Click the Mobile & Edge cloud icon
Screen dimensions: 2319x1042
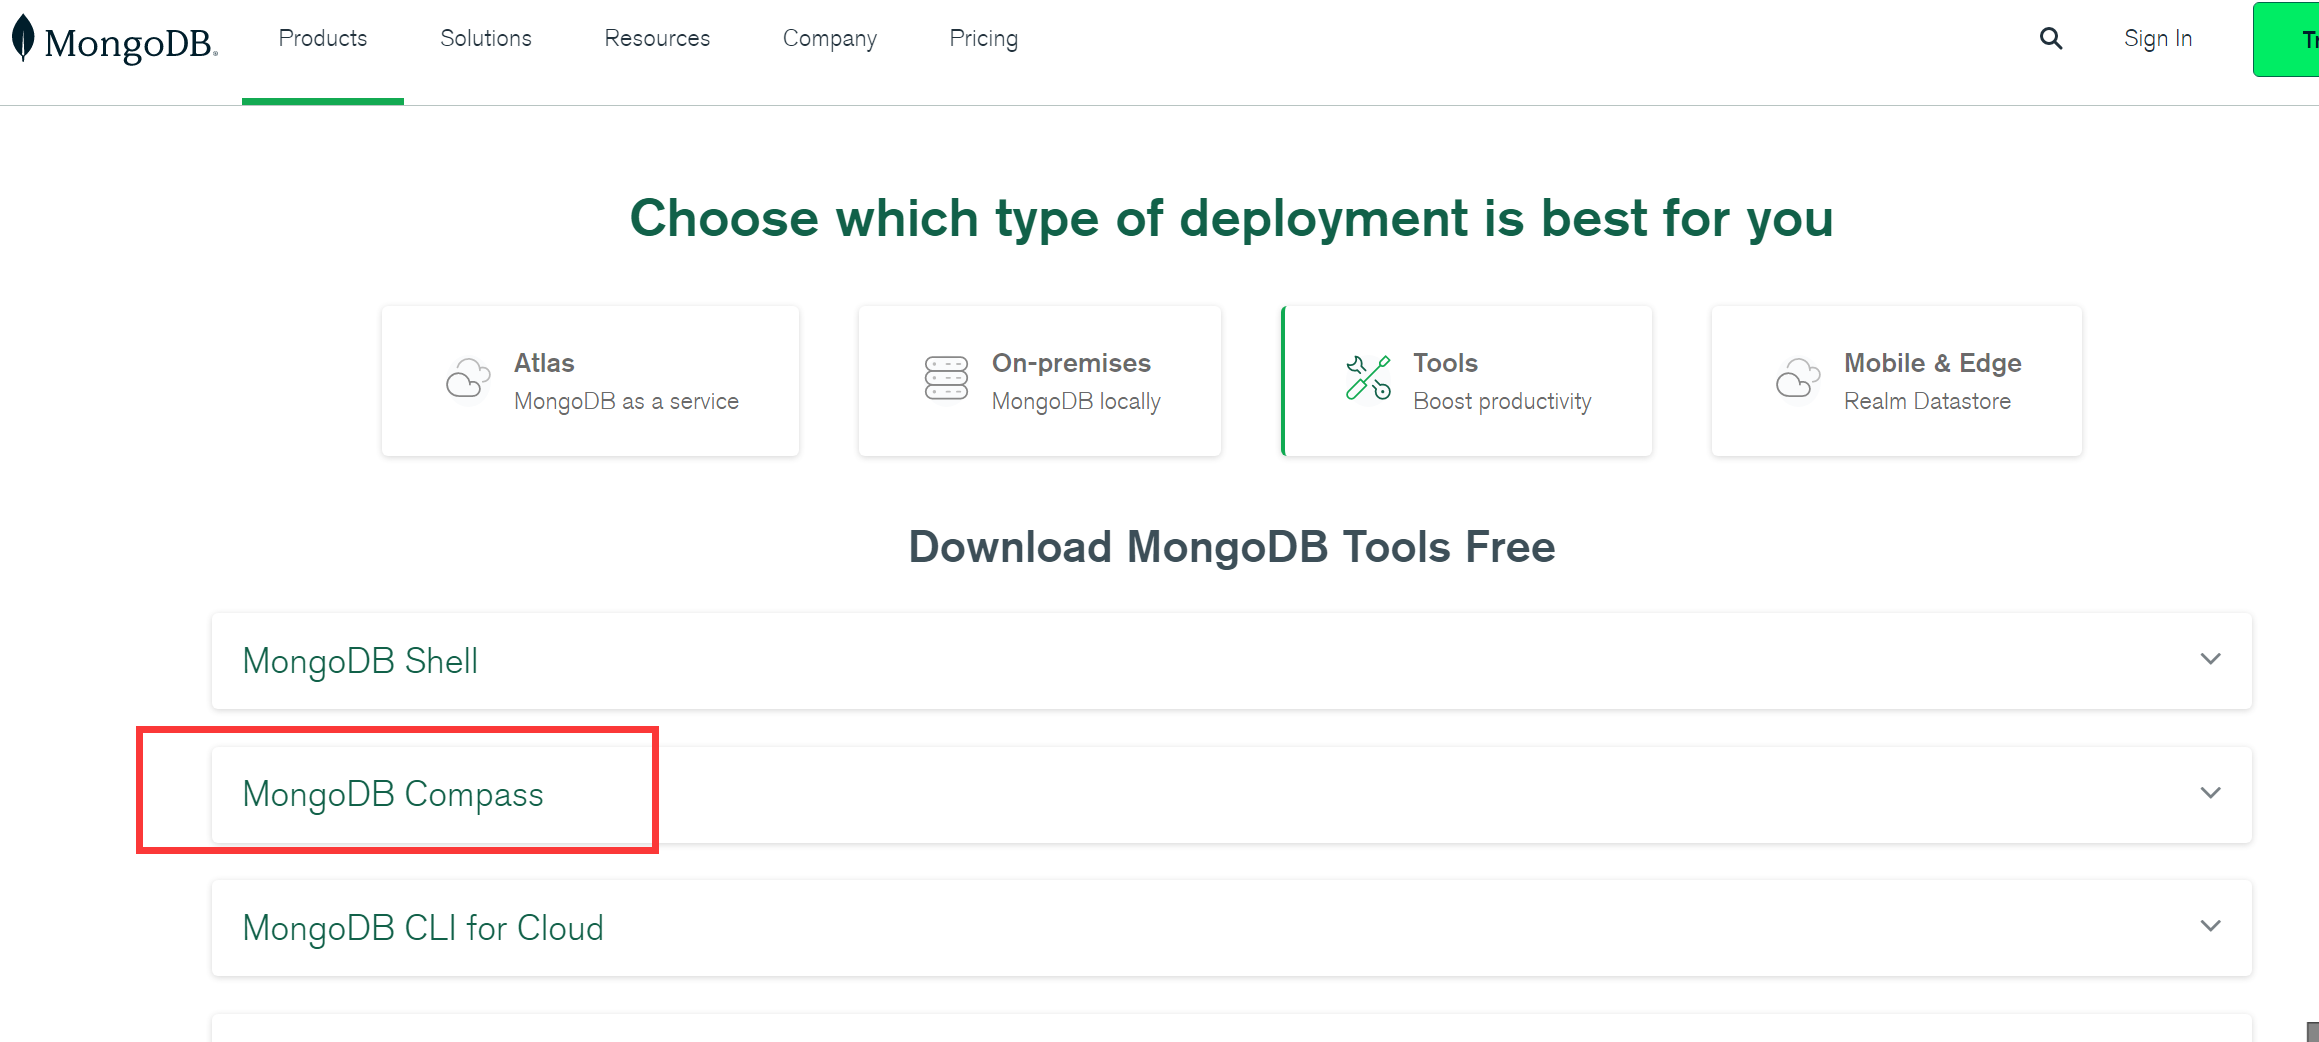tap(1798, 378)
